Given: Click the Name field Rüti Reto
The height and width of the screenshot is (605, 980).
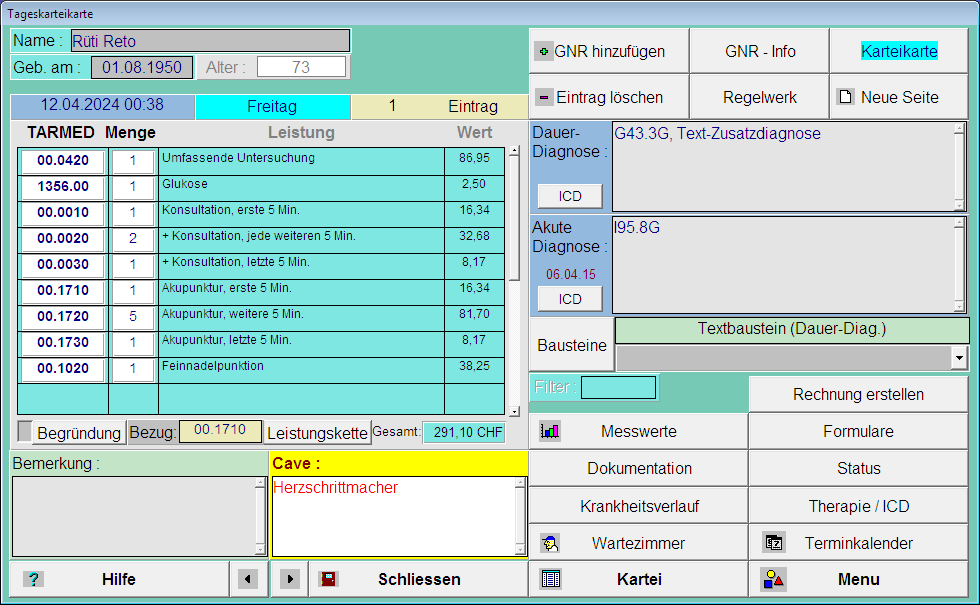Looking at the screenshot, I should coord(210,41).
